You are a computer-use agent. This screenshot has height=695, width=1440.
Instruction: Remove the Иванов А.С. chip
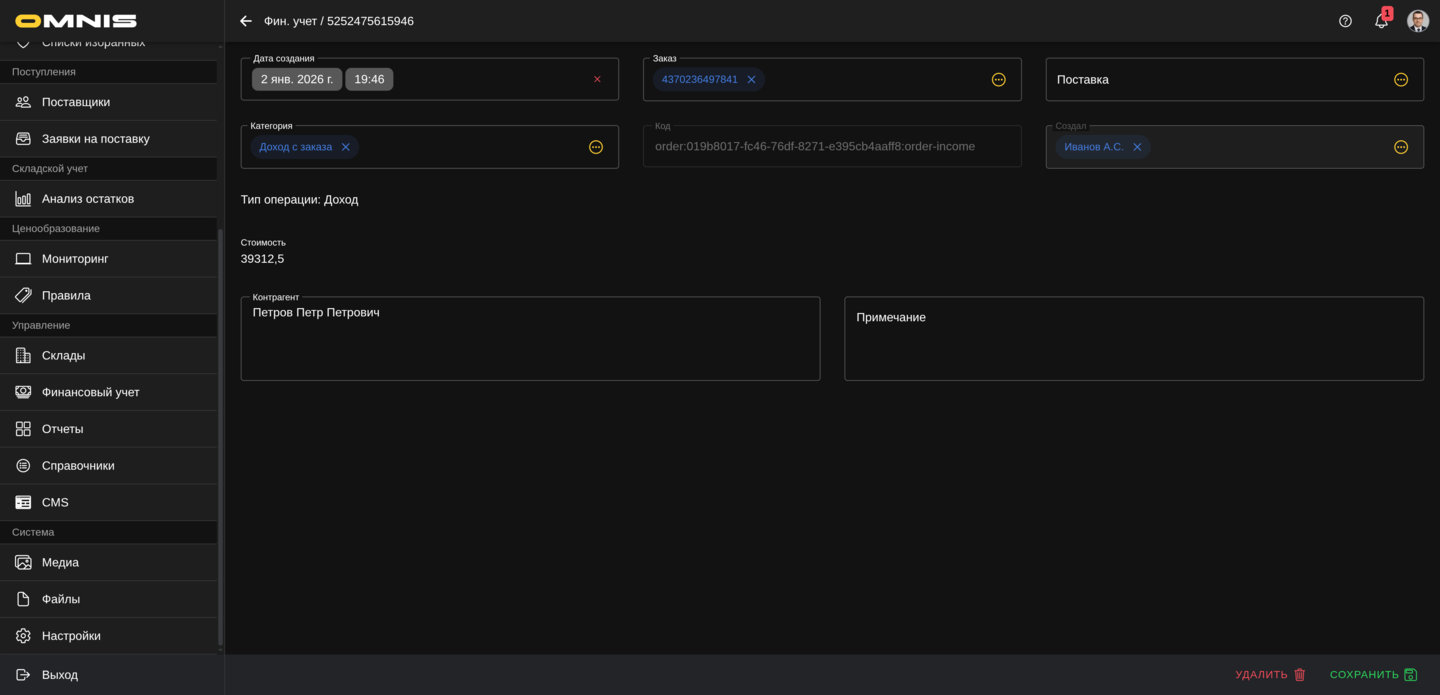point(1137,147)
